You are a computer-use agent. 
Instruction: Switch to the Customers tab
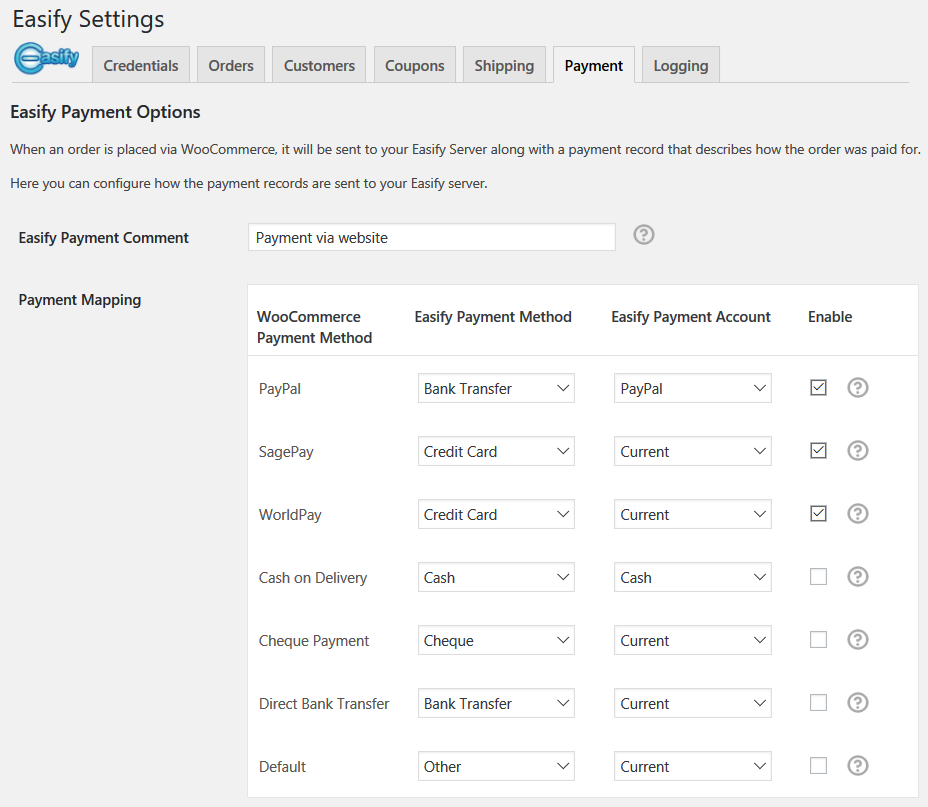319,65
